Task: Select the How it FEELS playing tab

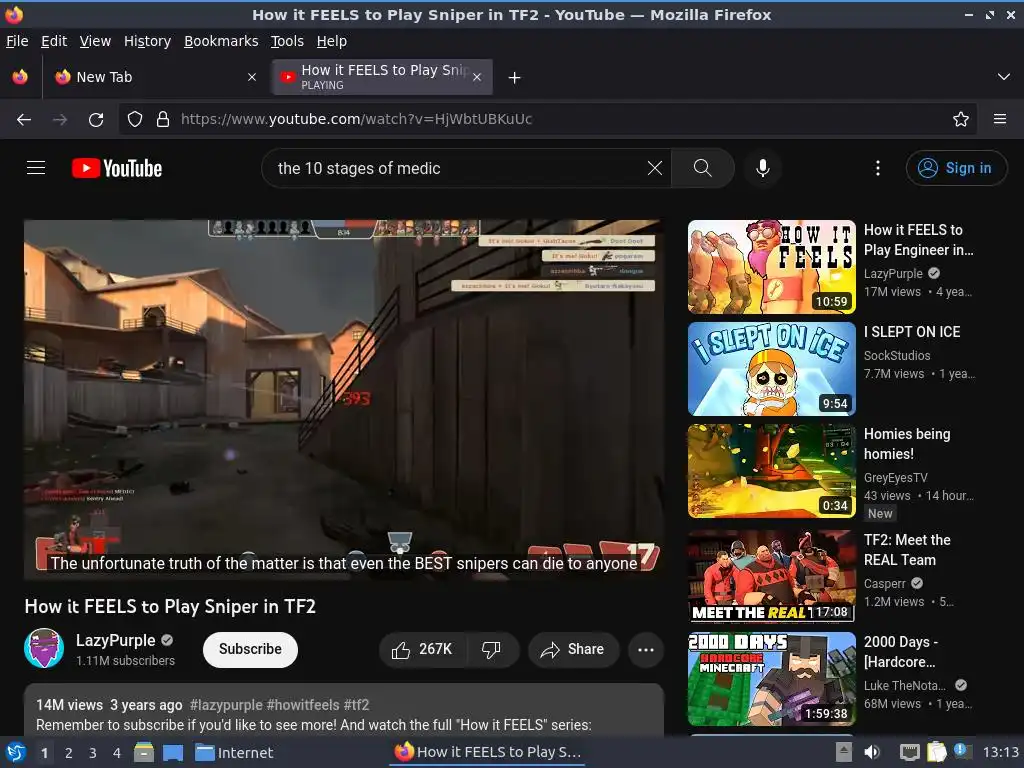Action: pos(382,77)
